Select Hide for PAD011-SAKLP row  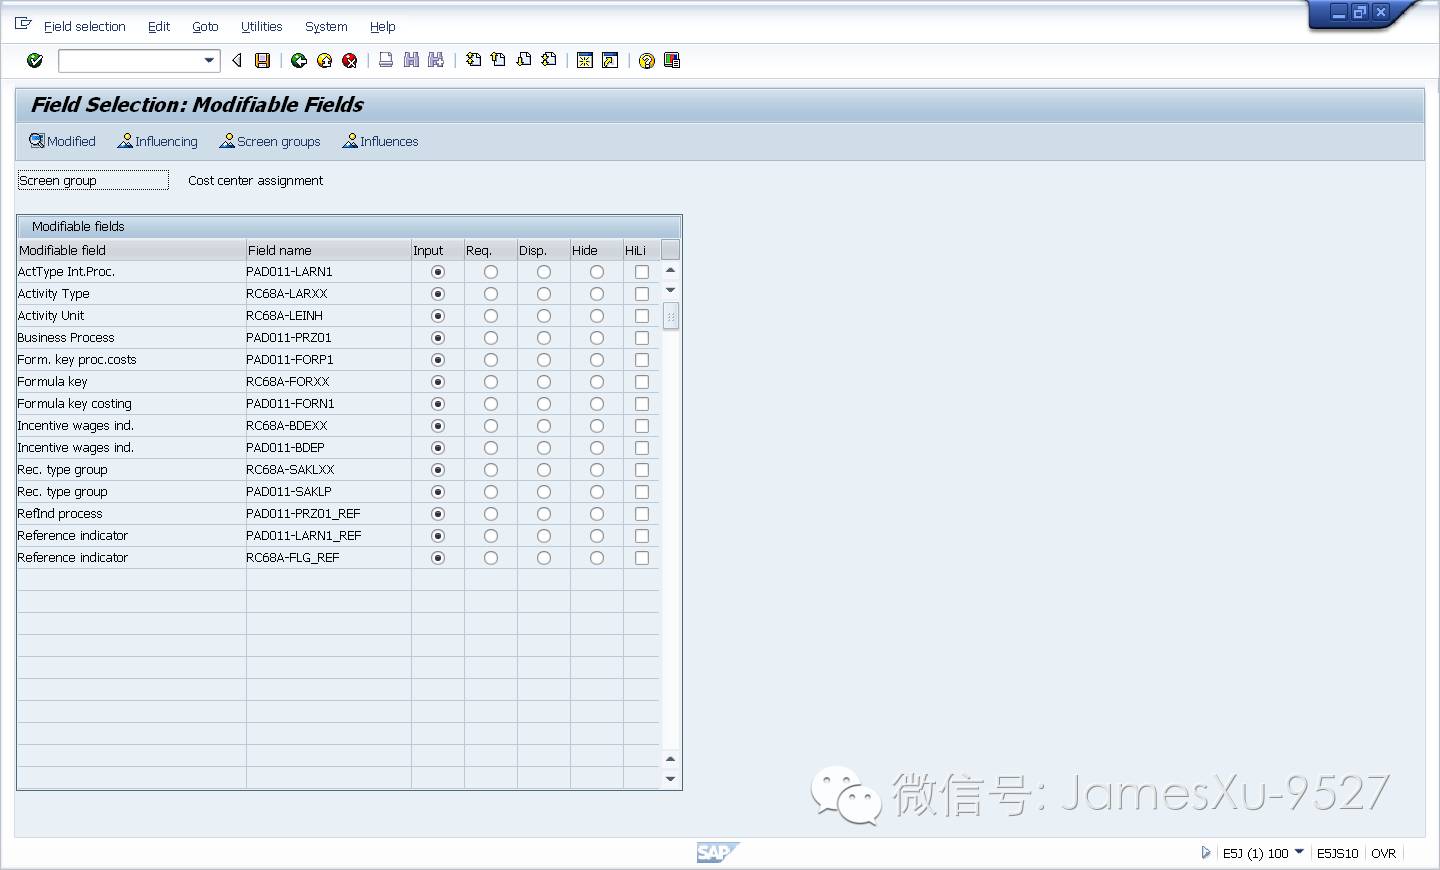(597, 492)
